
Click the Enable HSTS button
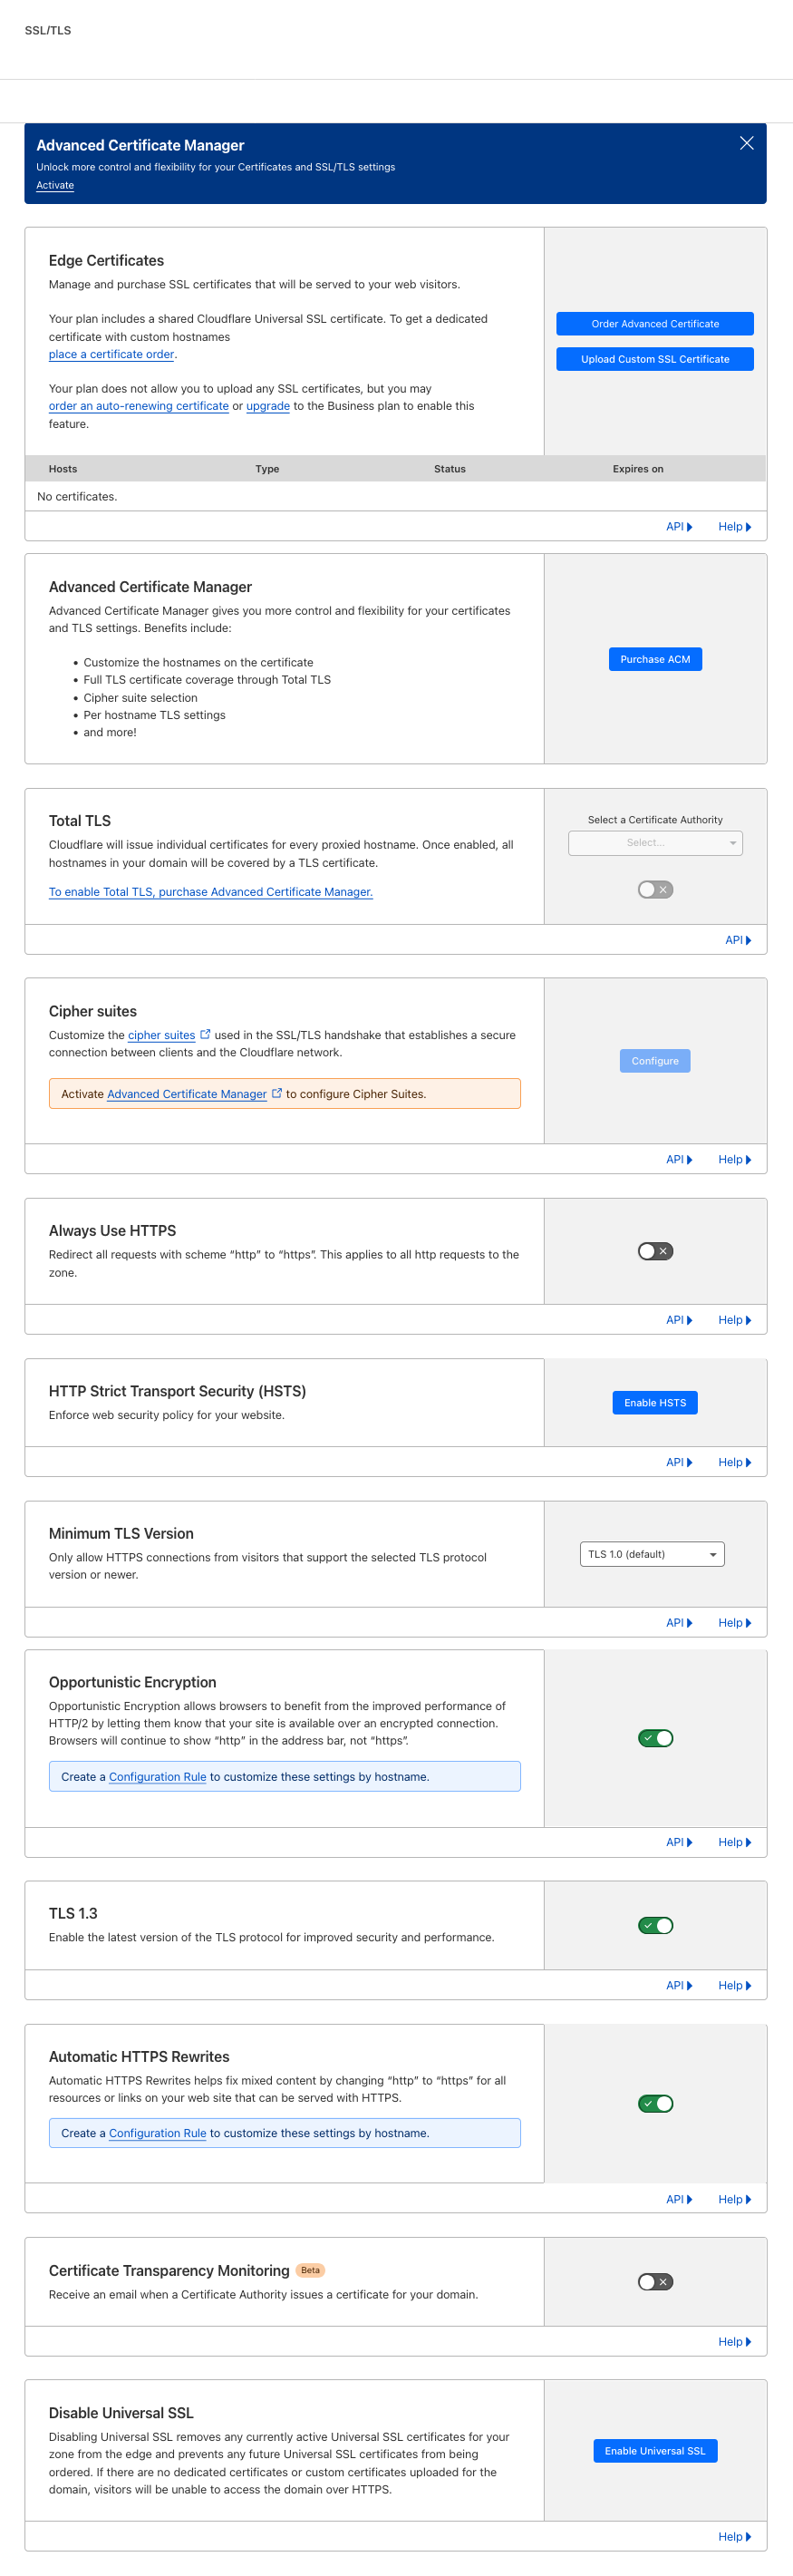[x=655, y=1403]
